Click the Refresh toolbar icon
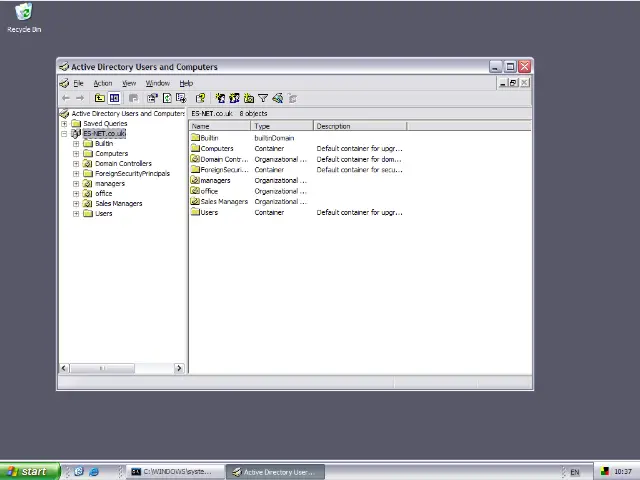This screenshot has height=480, width=640. (x=167, y=98)
